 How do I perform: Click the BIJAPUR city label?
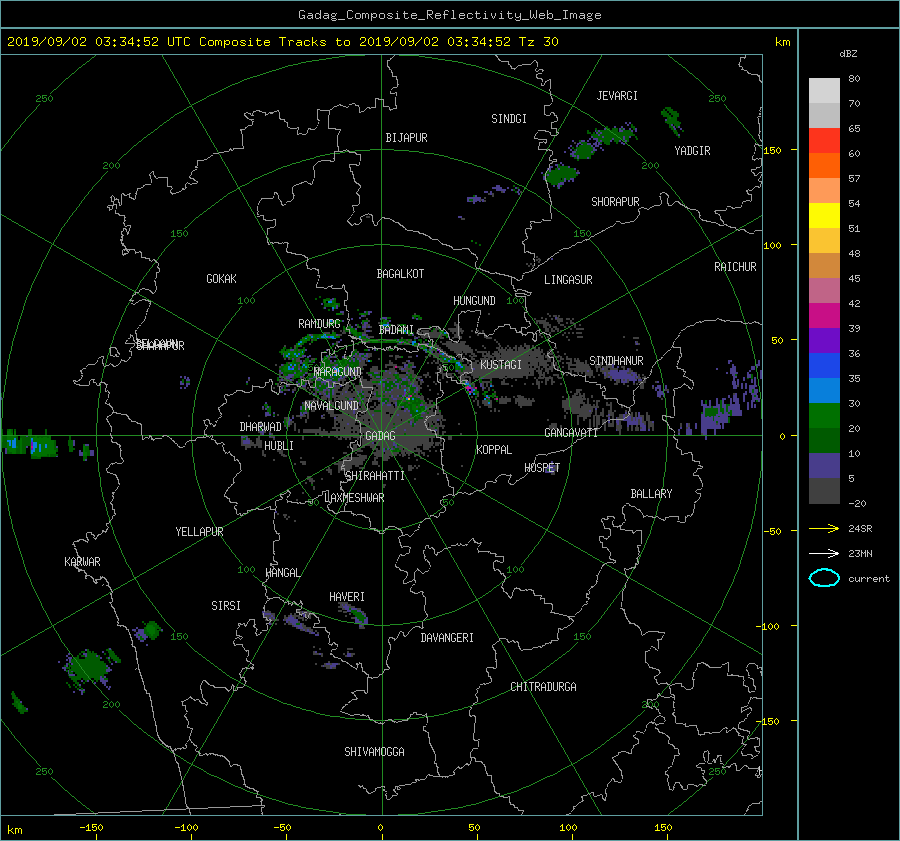[x=406, y=138]
